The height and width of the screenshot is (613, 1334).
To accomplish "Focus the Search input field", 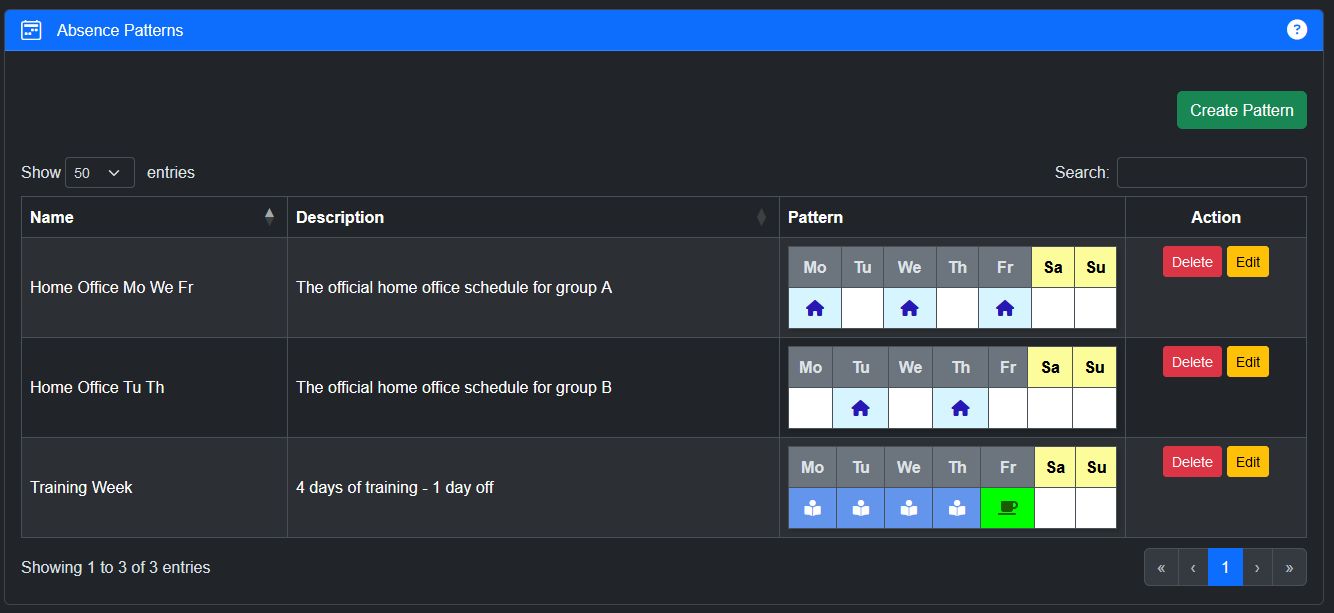I will pyautogui.click(x=1211, y=173).
